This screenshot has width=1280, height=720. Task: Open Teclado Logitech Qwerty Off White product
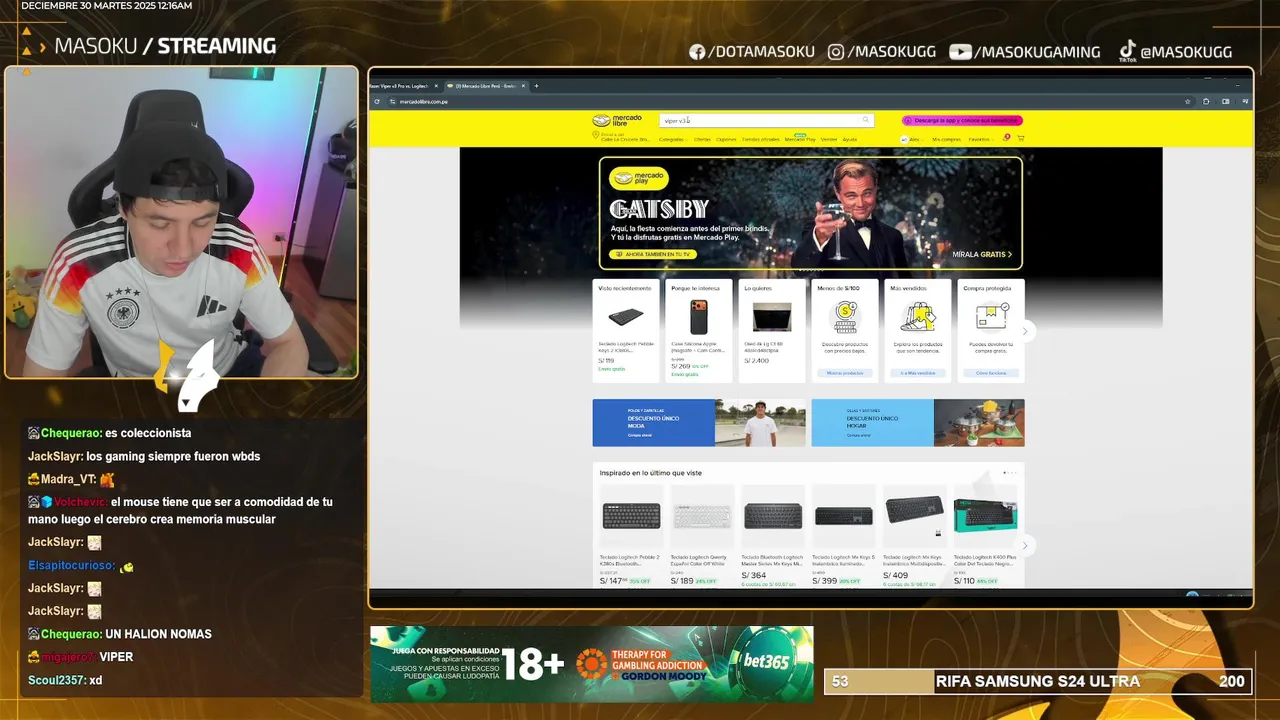[x=702, y=536]
